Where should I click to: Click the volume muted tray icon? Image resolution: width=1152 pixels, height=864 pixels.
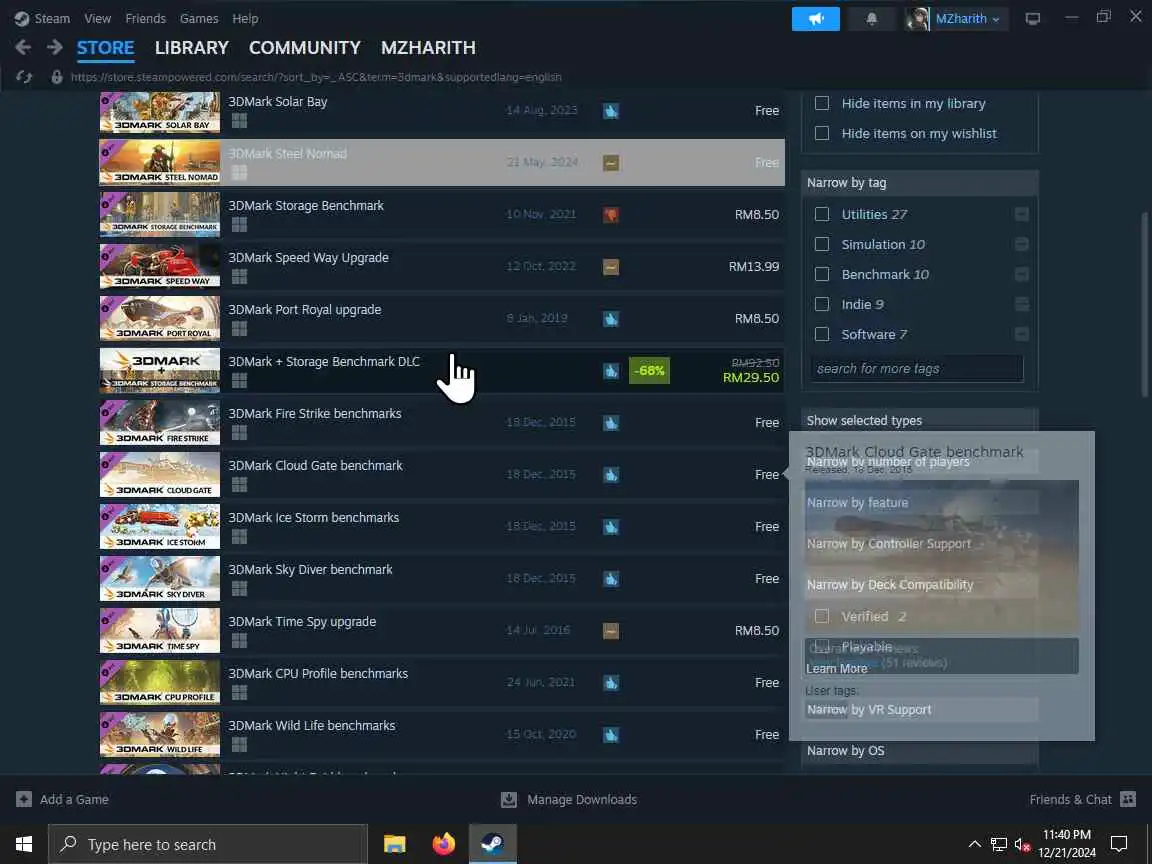[1022, 845]
